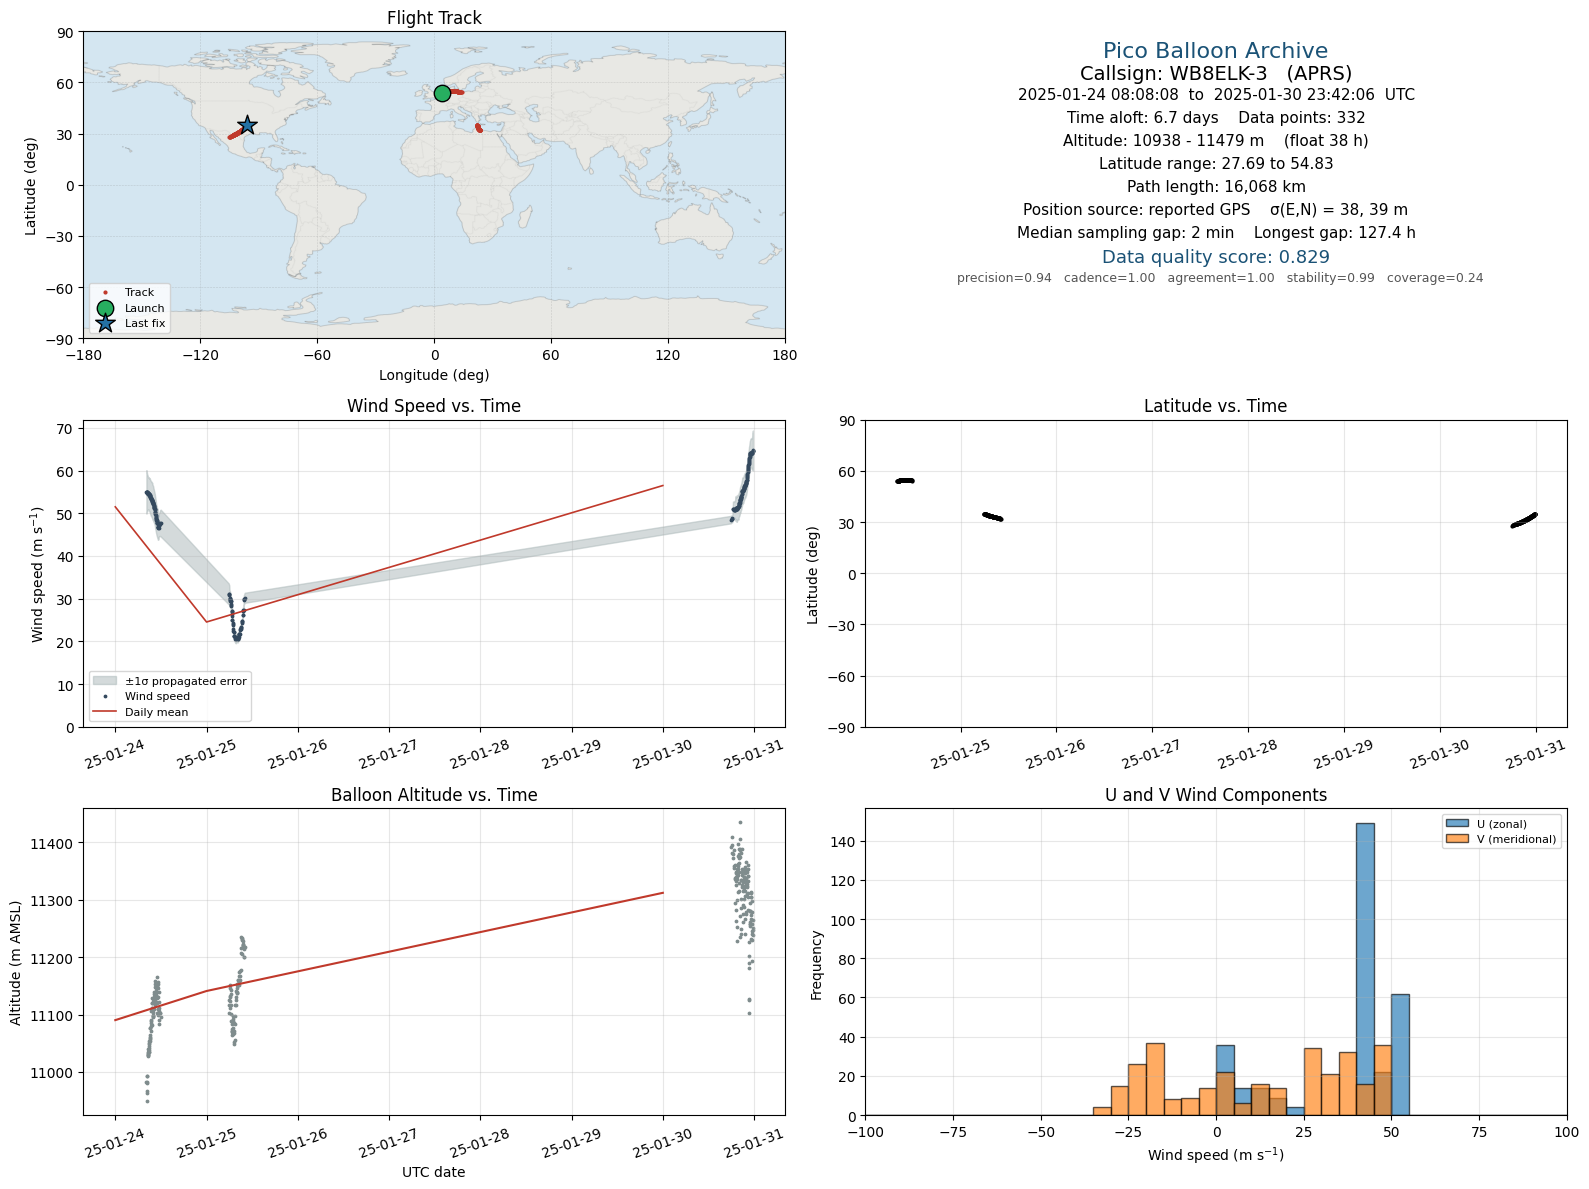Click the 'Position source: reported GPS' line

1216,210
